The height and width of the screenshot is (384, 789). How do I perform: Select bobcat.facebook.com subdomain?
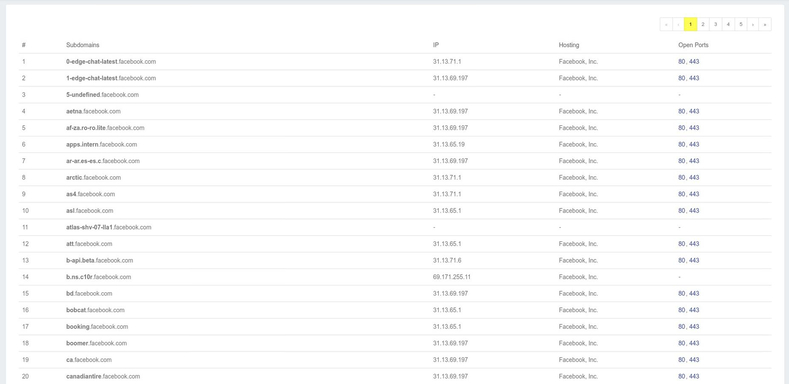(x=95, y=310)
